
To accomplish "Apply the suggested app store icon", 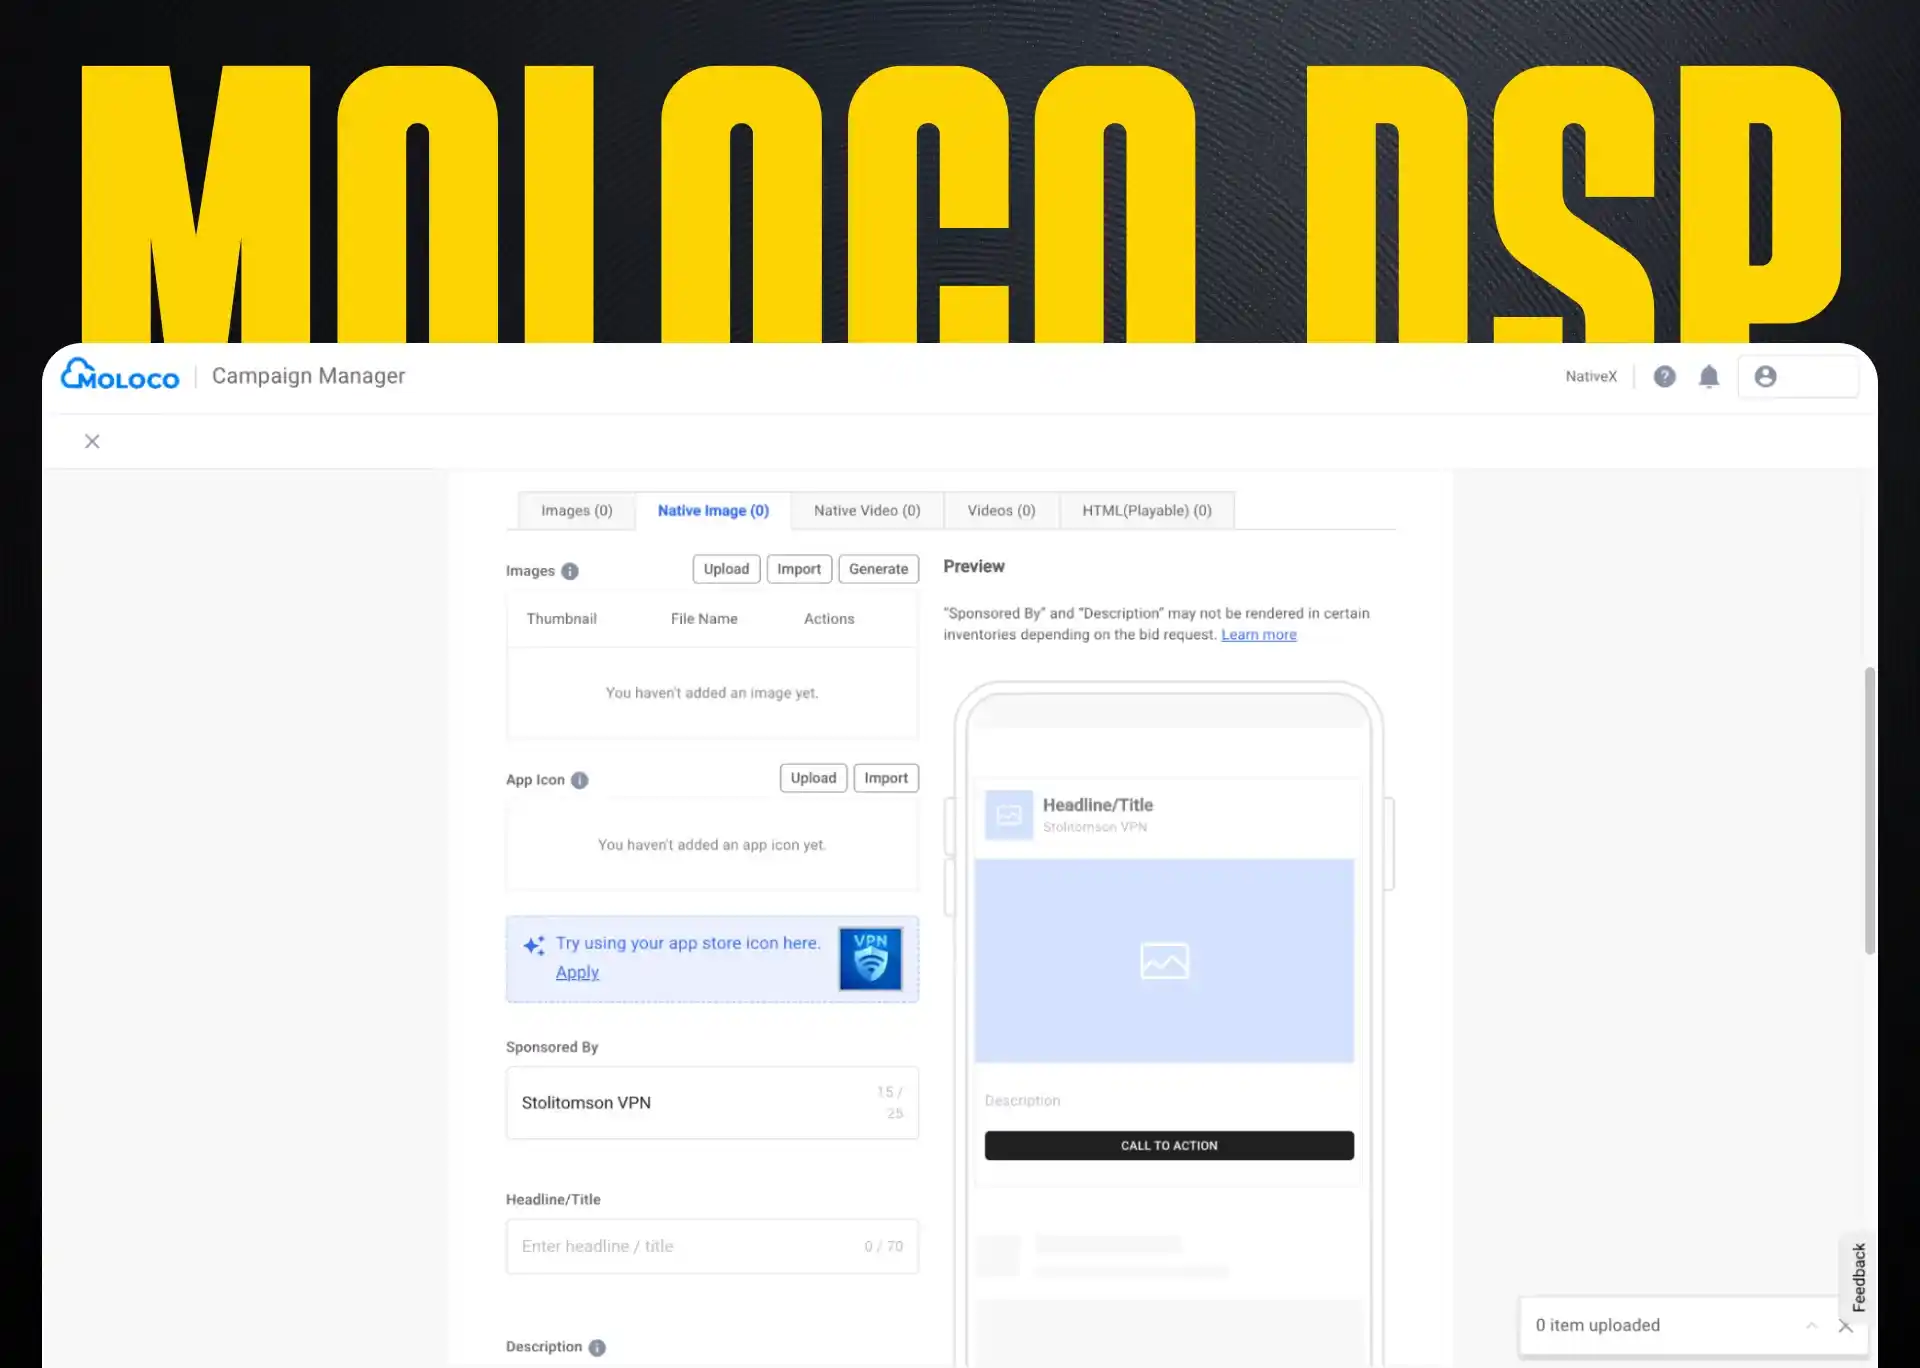I will click(x=577, y=972).
